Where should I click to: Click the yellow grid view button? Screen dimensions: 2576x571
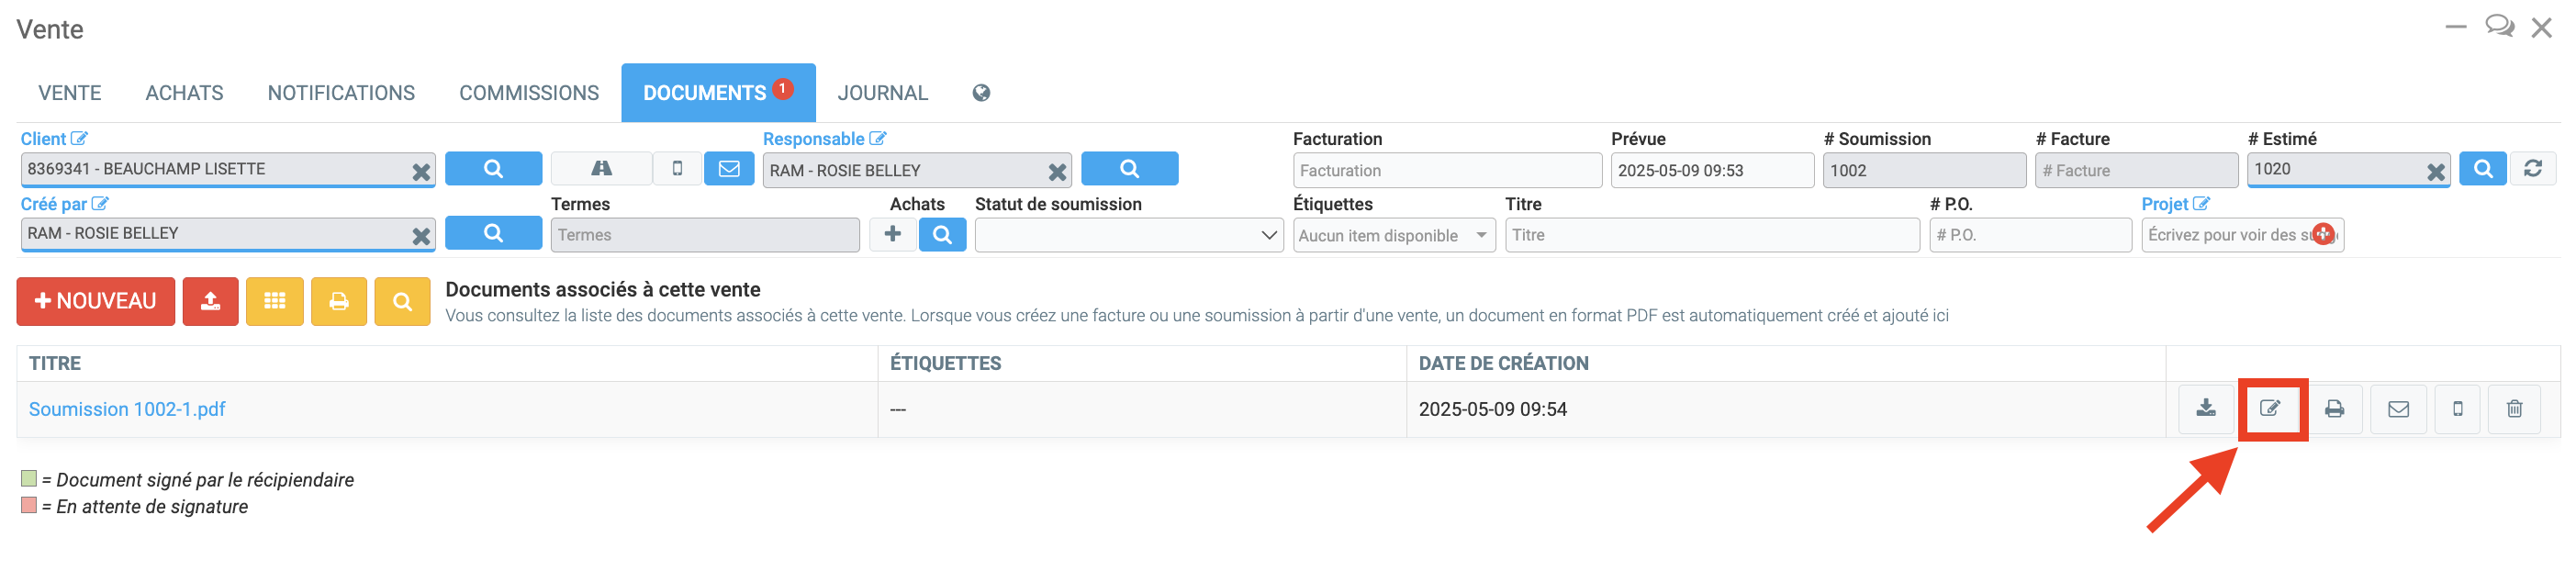pos(274,301)
